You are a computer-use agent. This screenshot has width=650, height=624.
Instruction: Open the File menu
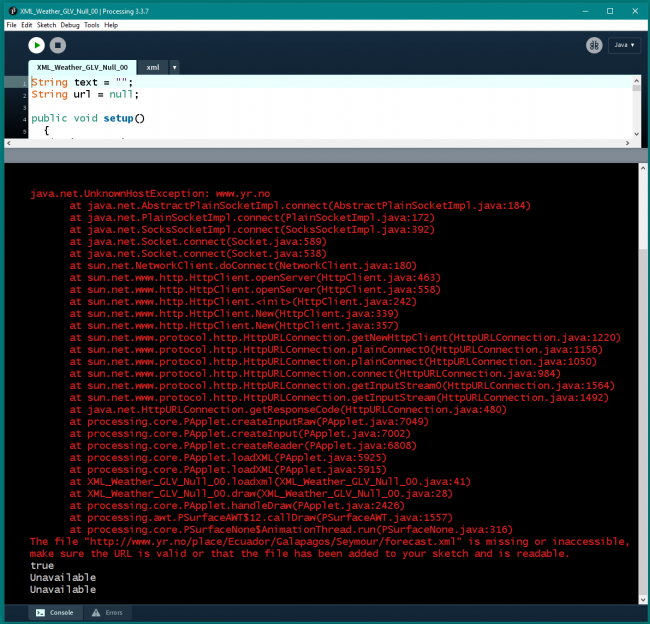click(x=12, y=25)
